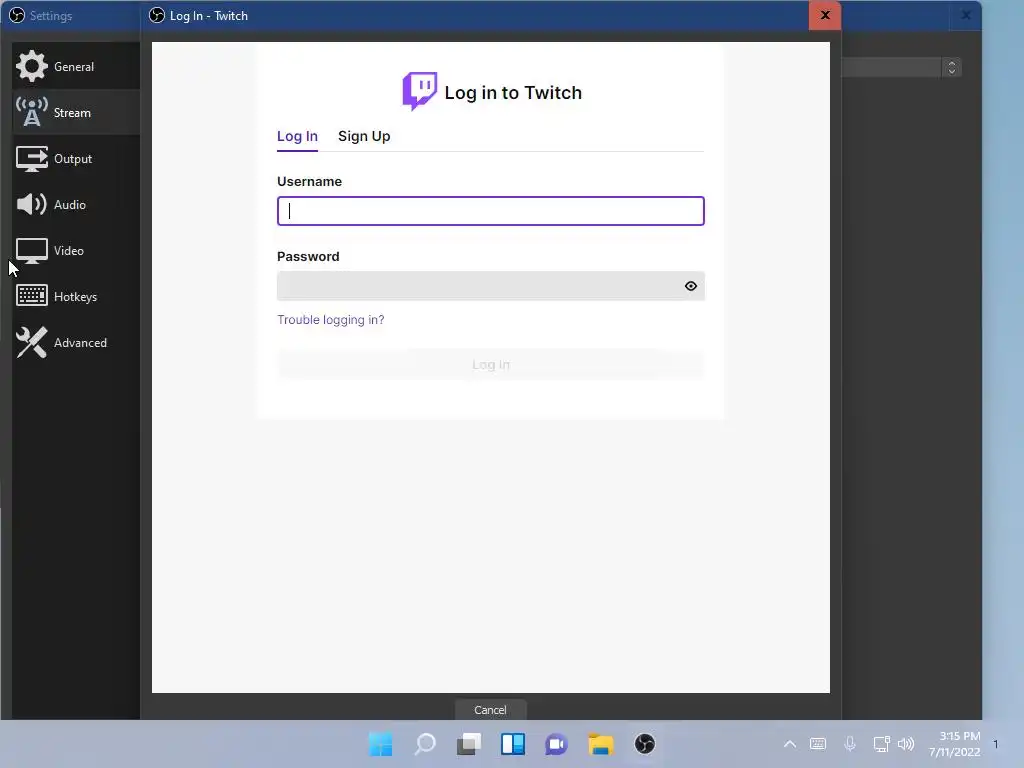Viewport: 1024px width, 768px height.
Task: Open Hotkeys keyboard icon
Action: (x=31, y=296)
